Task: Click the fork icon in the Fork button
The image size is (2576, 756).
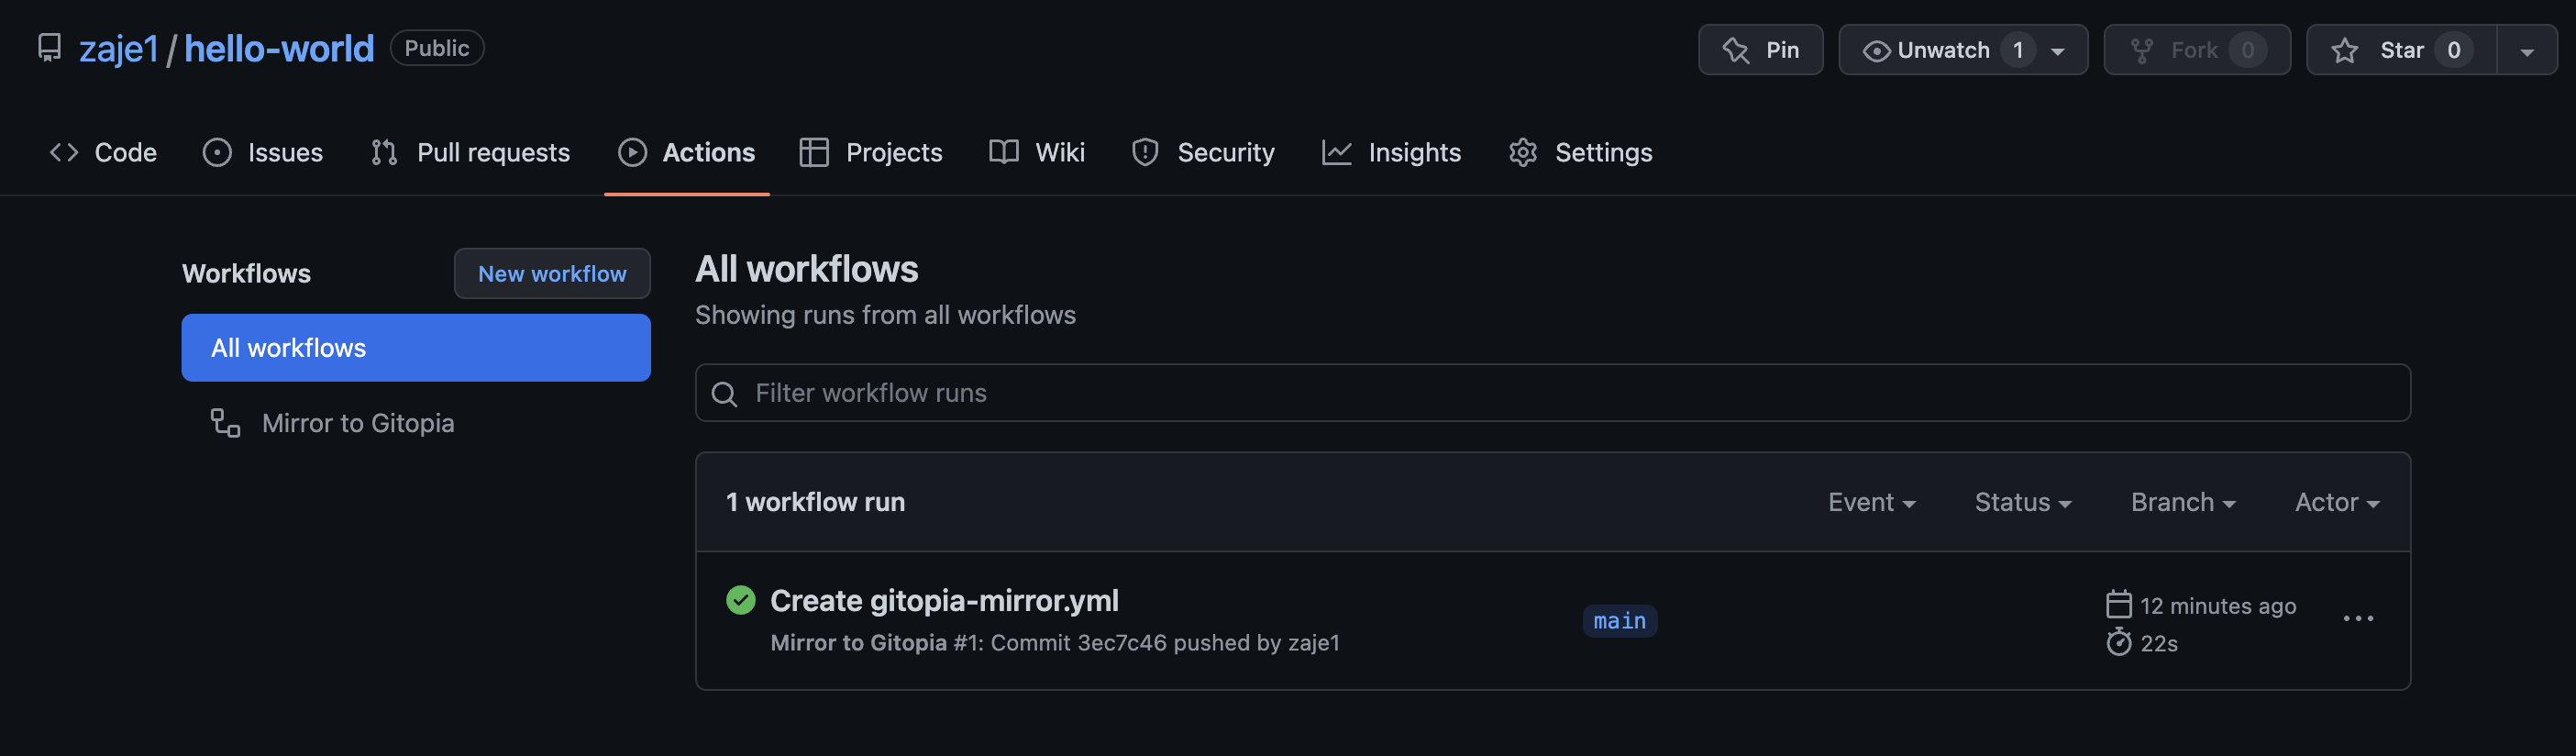Action: [2142, 50]
